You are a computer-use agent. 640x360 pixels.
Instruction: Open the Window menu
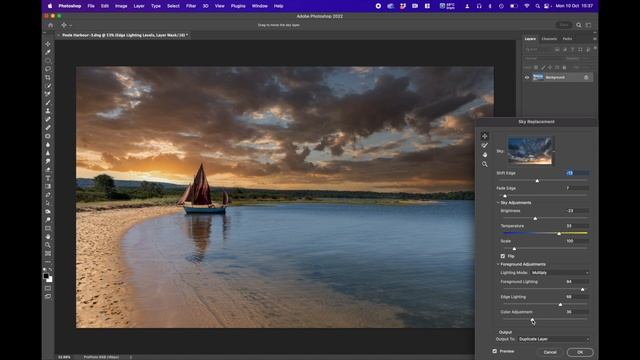pos(260,6)
